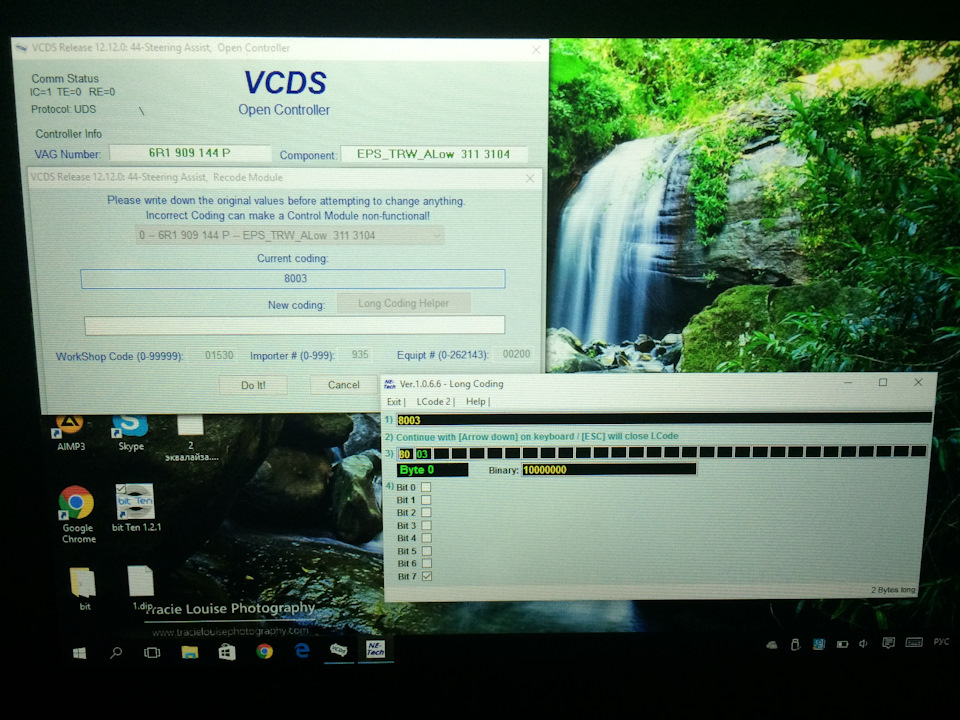Open LCode 2 menu item
960x720 pixels.
click(x=435, y=402)
